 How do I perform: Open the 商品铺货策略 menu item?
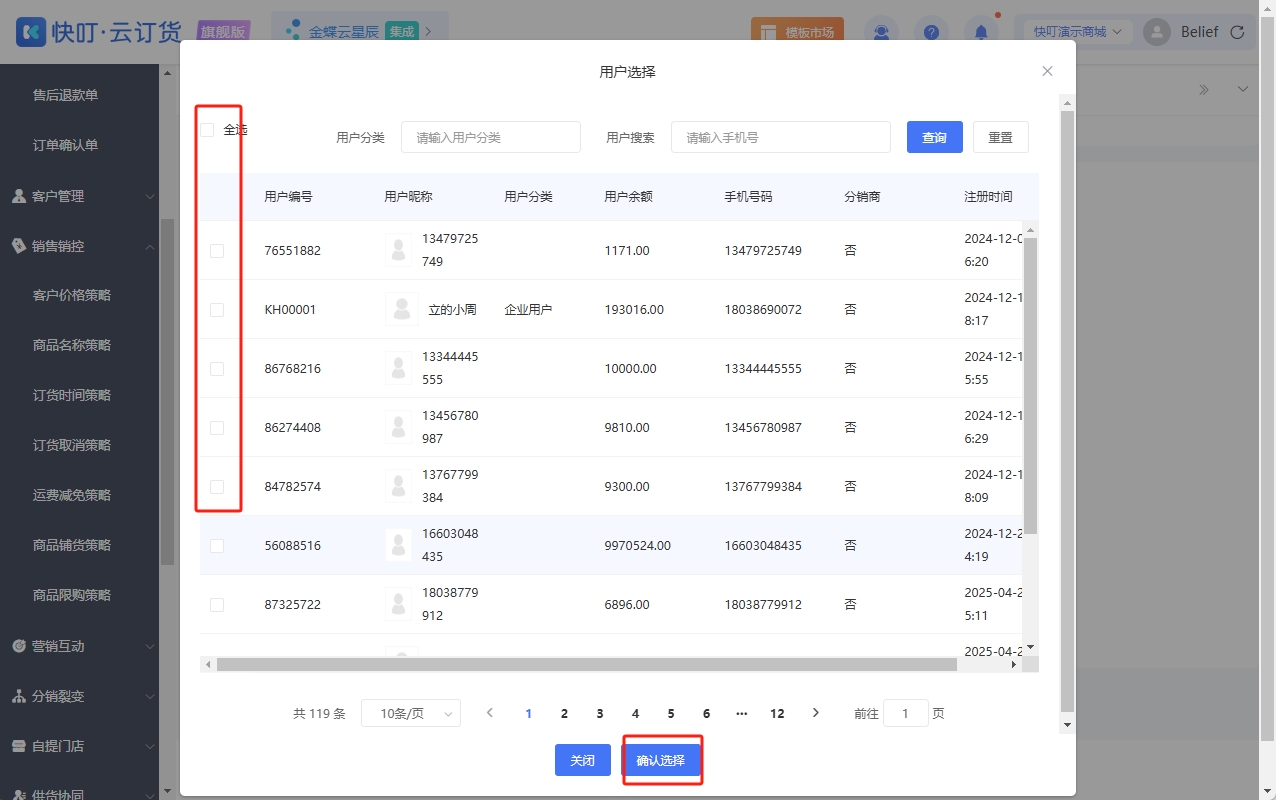pyautogui.click(x=72, y=545)
